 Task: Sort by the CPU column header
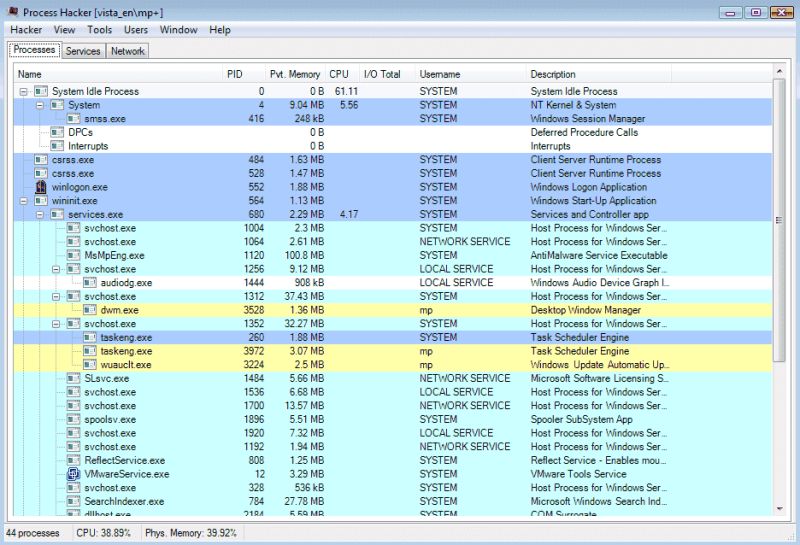[342, 75]
